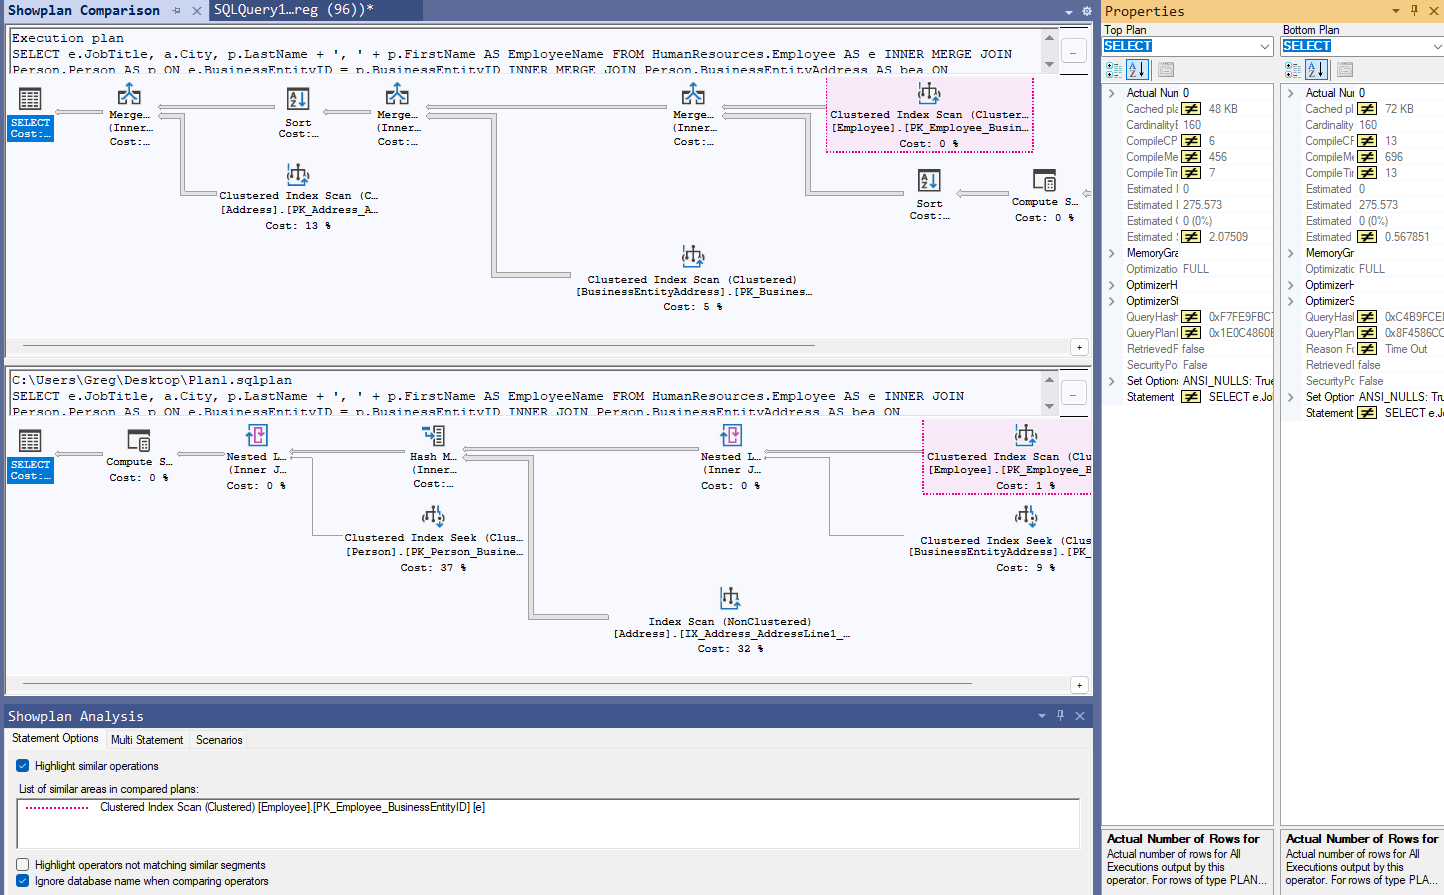Viewport: 1444px width, 895px height.
Task: Select QueryHash row in top plan properties
Action: tap(1189, 317)
